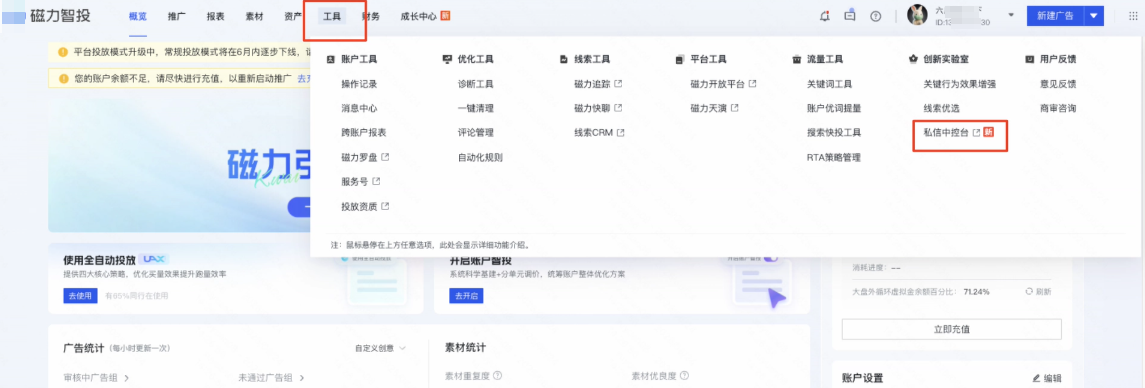
Task: Open the apps grid icon
Action: [x=1133, y=16]
